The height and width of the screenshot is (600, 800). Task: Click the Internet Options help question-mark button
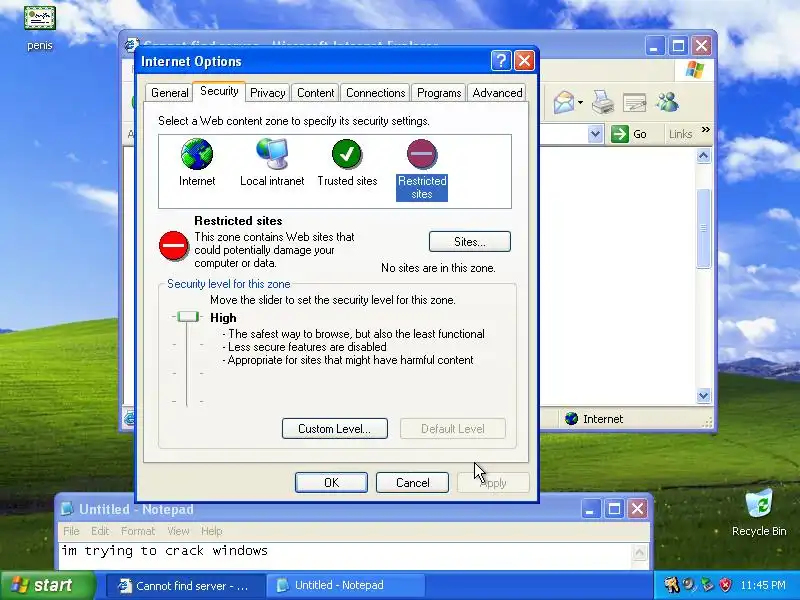pos(501,61)
